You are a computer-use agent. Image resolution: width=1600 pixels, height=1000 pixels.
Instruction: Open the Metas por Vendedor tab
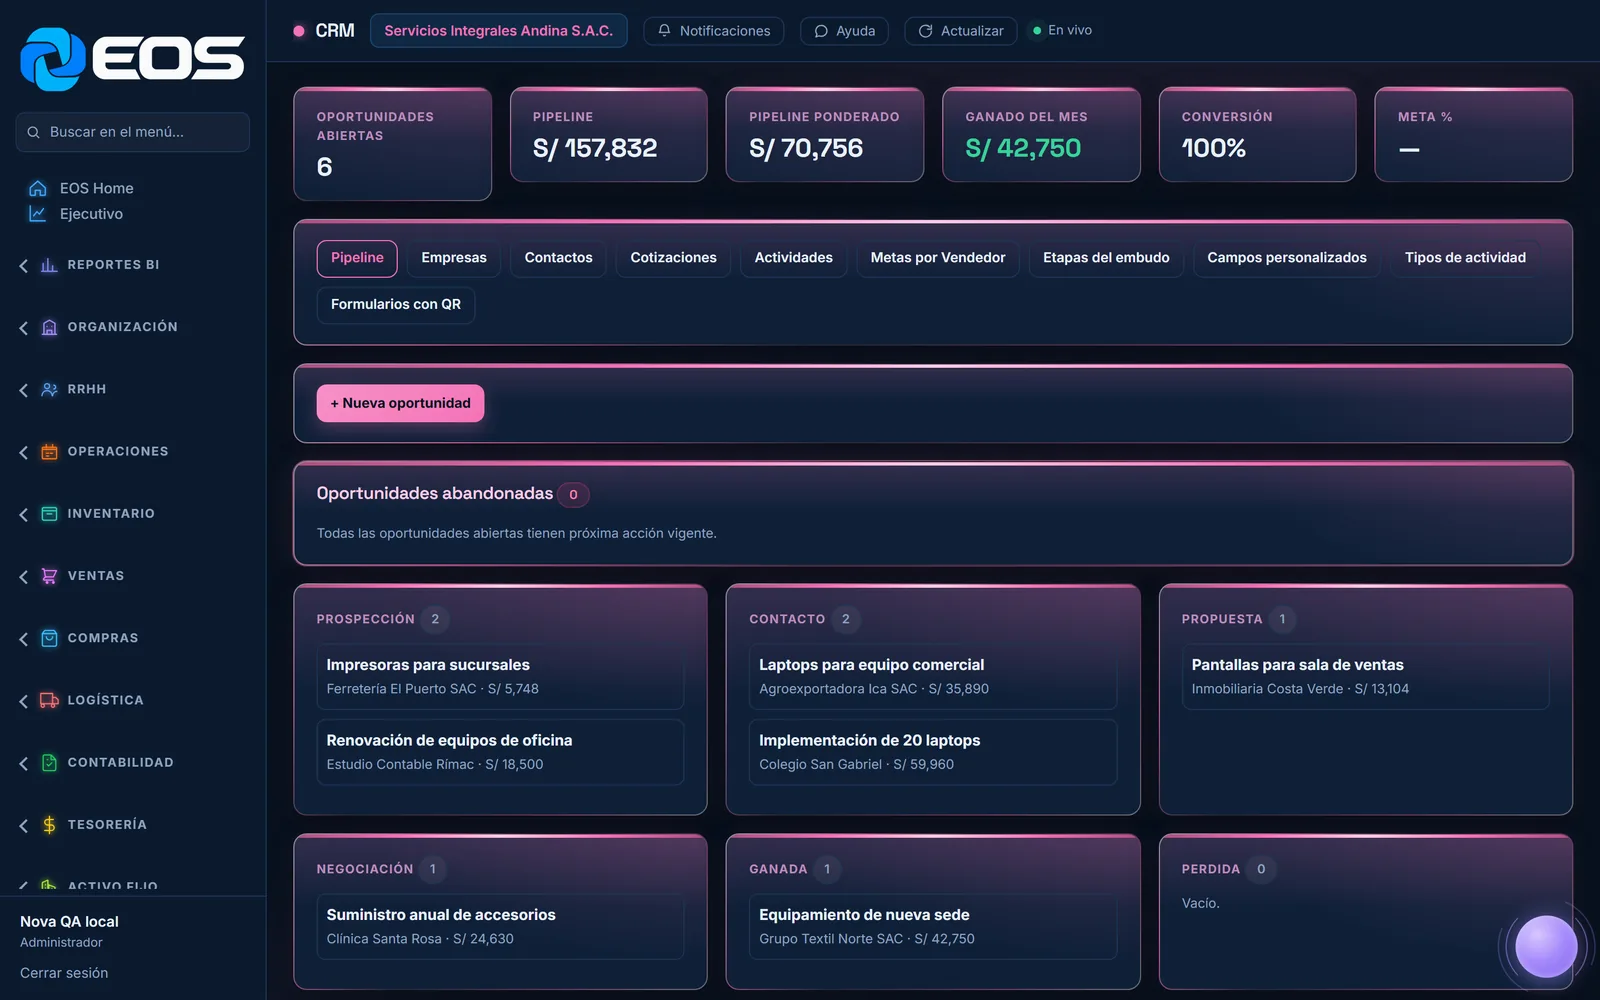938,258
